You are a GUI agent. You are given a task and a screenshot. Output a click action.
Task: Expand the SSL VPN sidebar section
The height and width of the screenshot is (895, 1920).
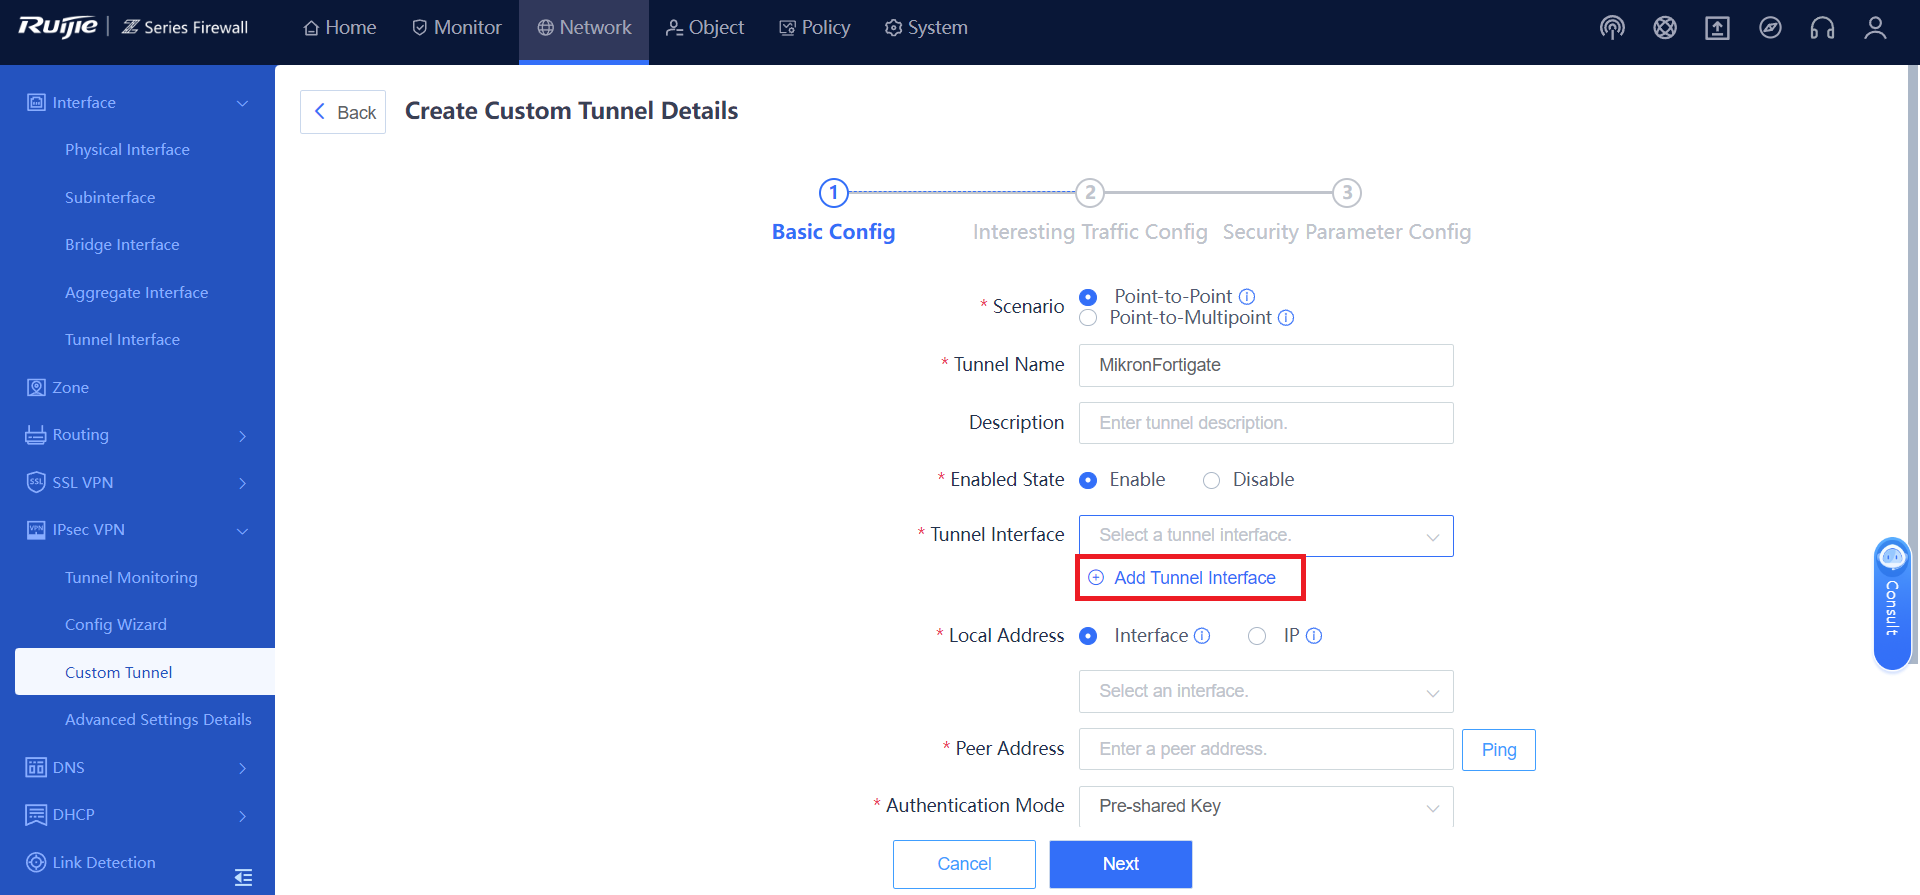242,483
